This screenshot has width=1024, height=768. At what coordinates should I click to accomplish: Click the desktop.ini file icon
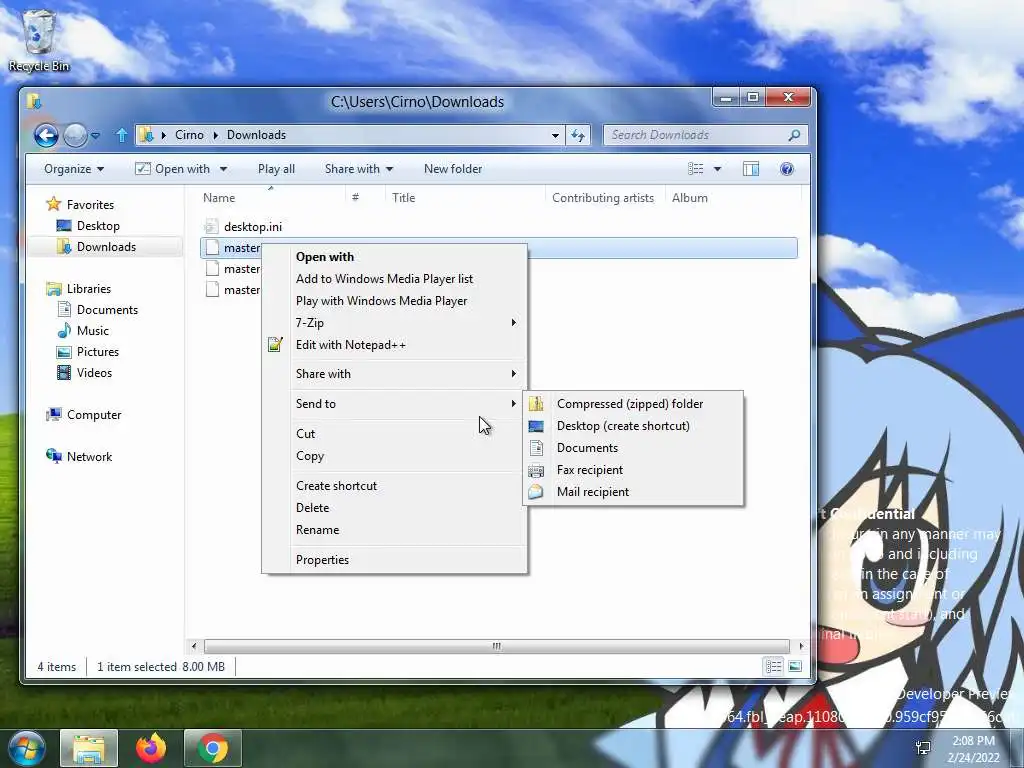tap(211, 227)
